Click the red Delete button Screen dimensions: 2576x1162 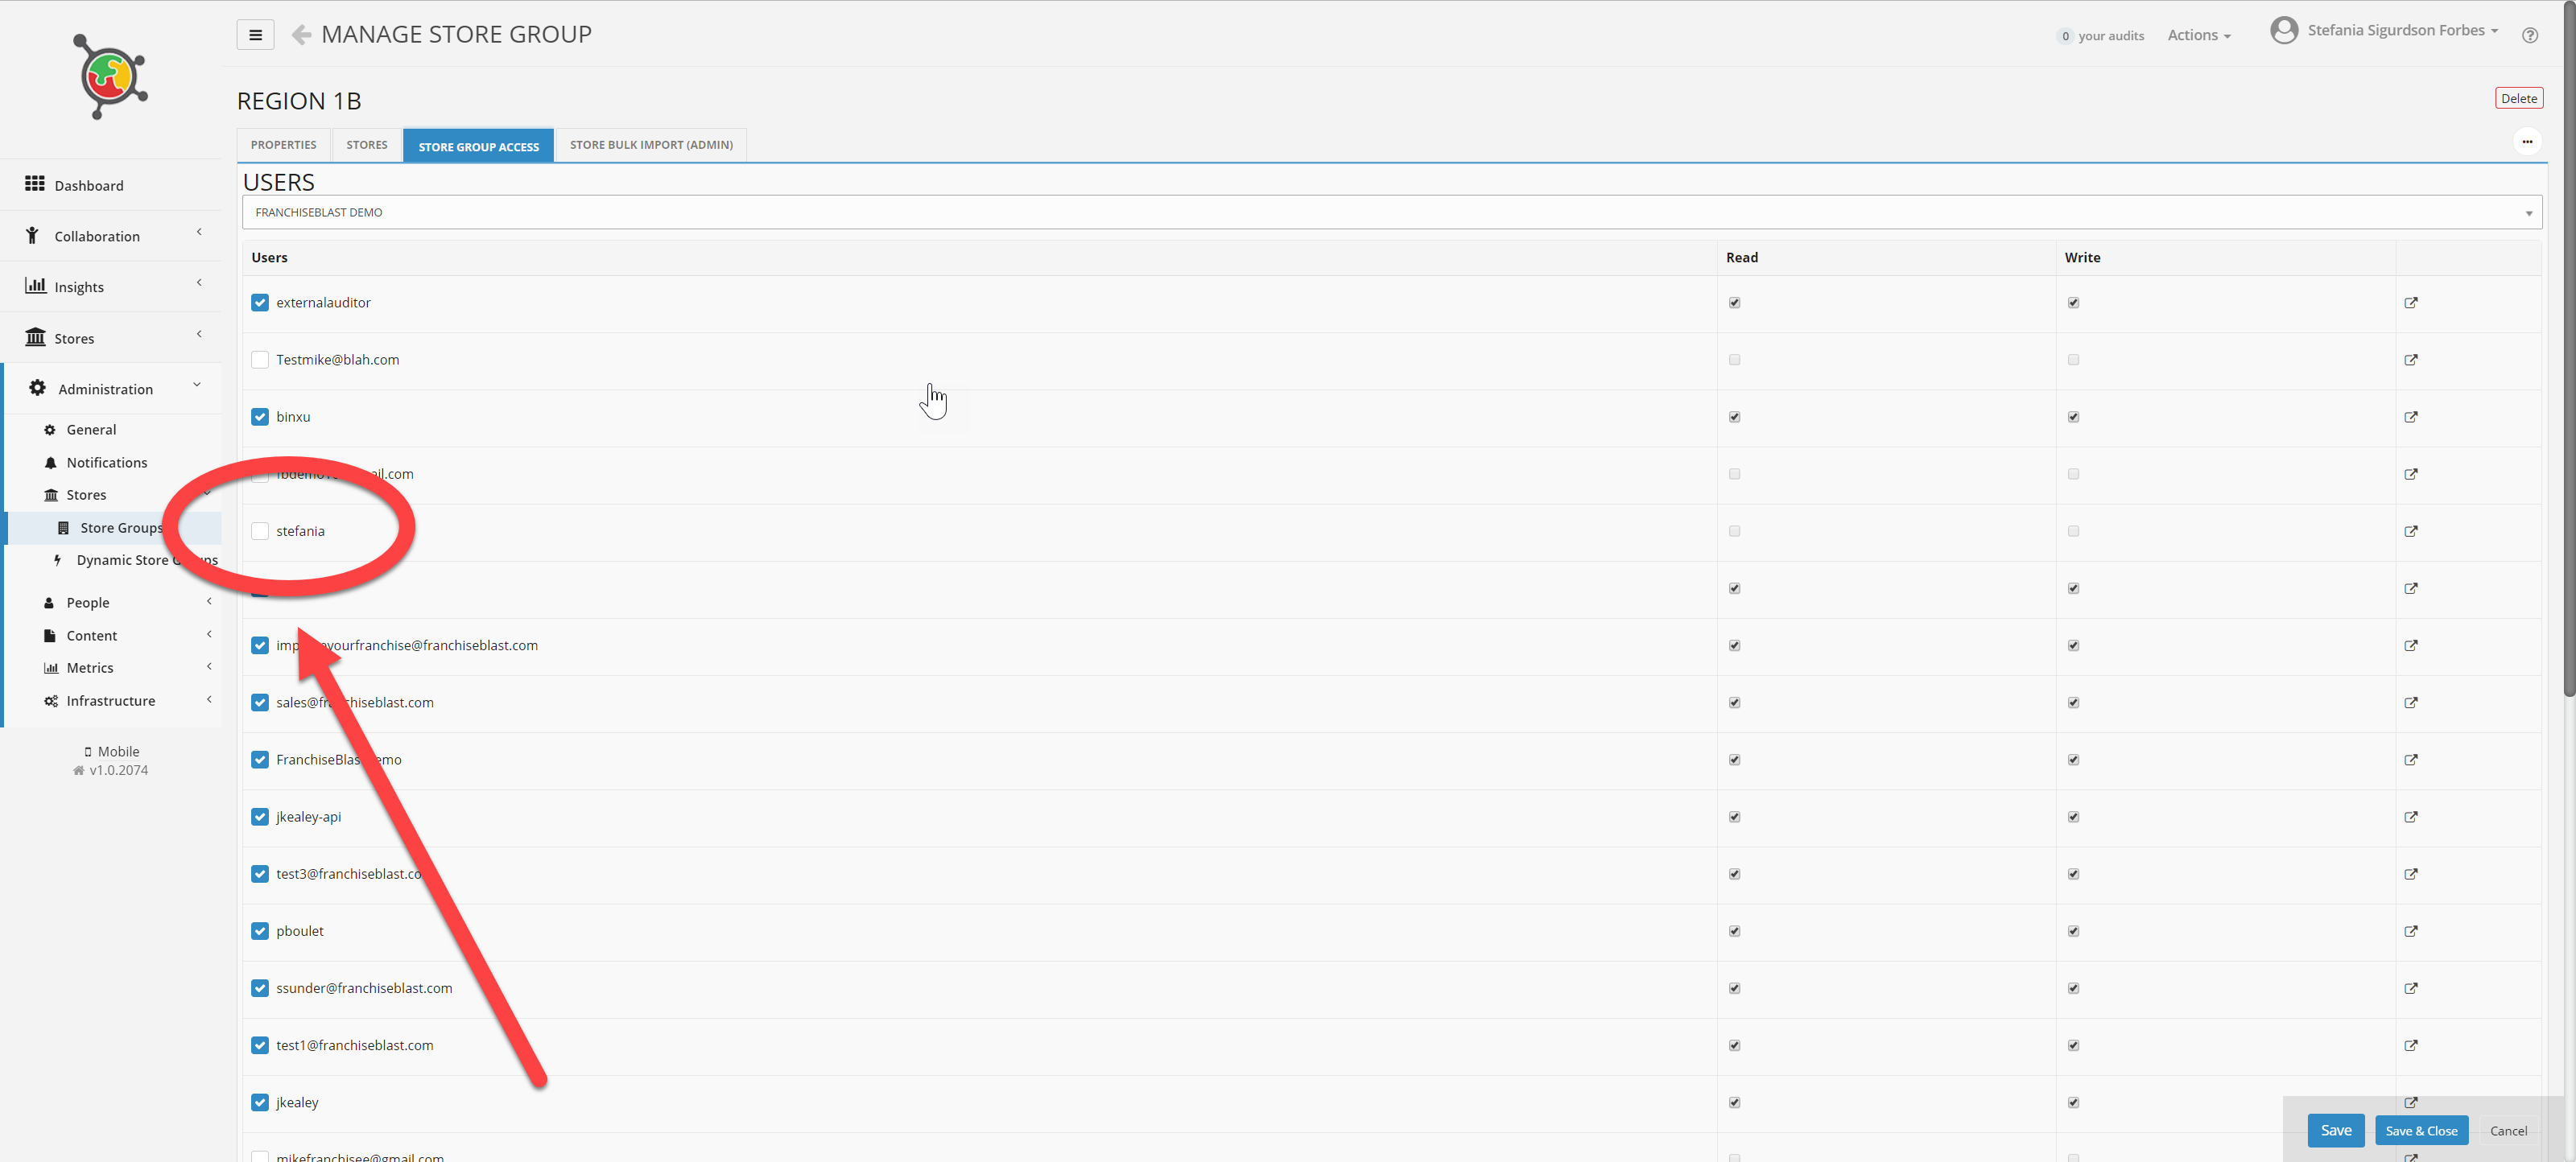coord(2518,98)
